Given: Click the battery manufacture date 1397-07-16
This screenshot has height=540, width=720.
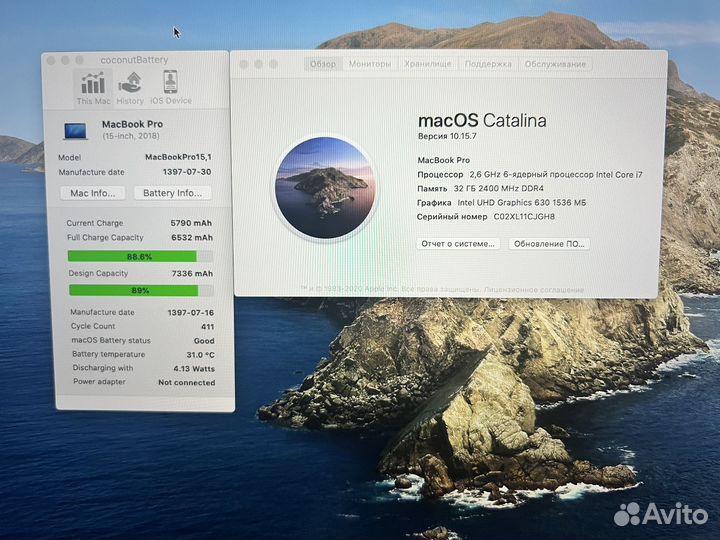Looking at the screenshot, I should [x=191, y=312].
